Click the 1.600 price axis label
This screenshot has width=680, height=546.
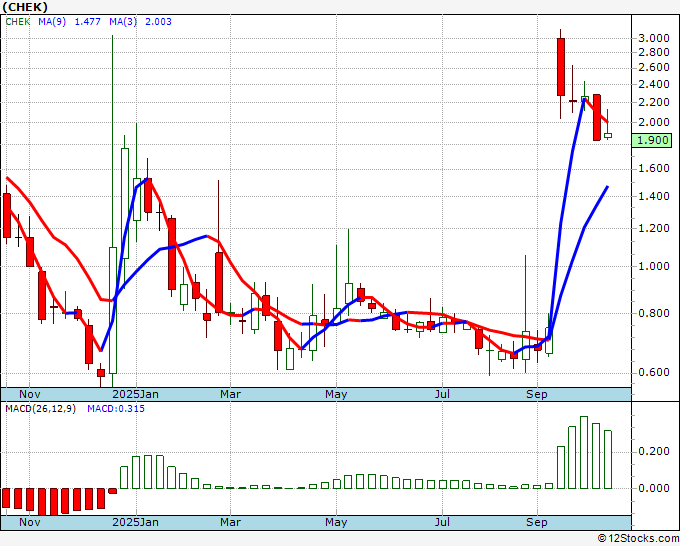coord(654,169)
